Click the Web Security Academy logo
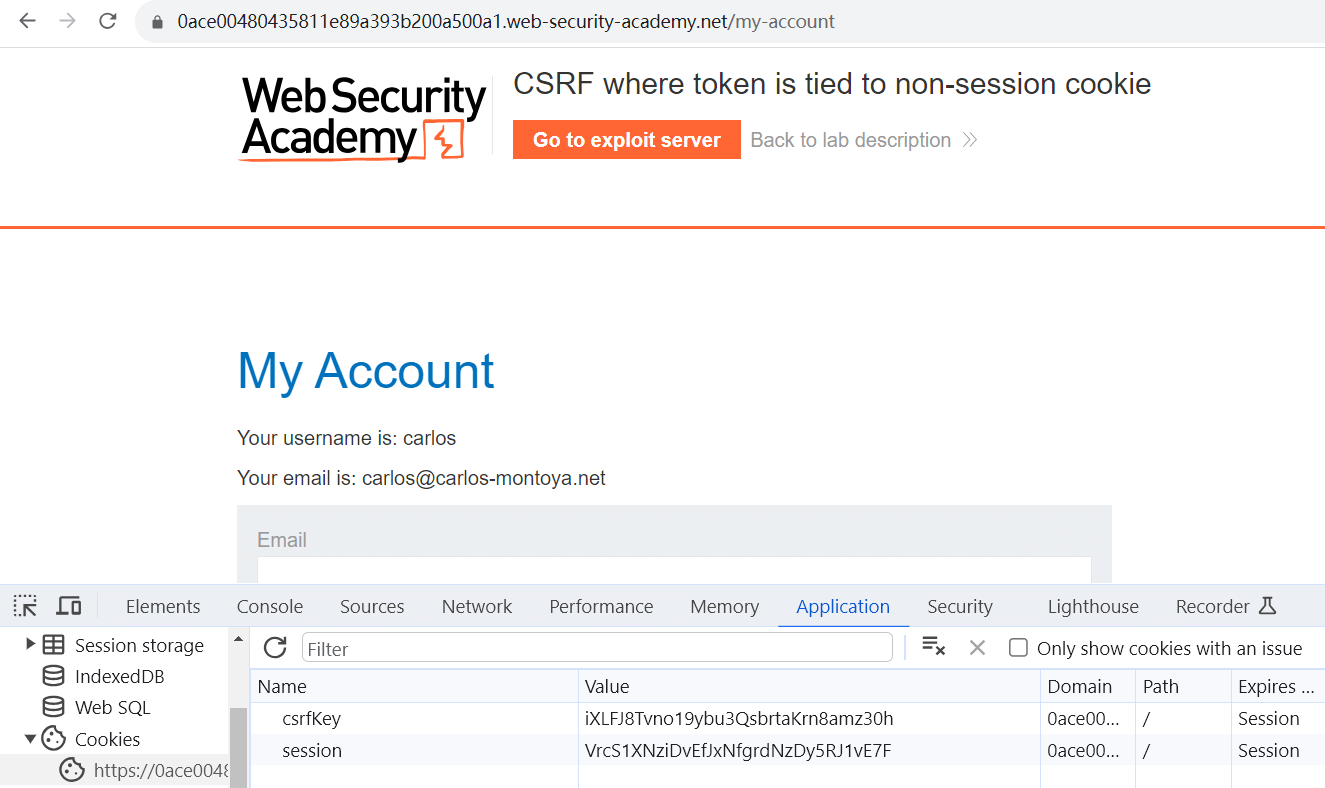The width and height of the screenshot is (1325, 788). pos(363,118)
